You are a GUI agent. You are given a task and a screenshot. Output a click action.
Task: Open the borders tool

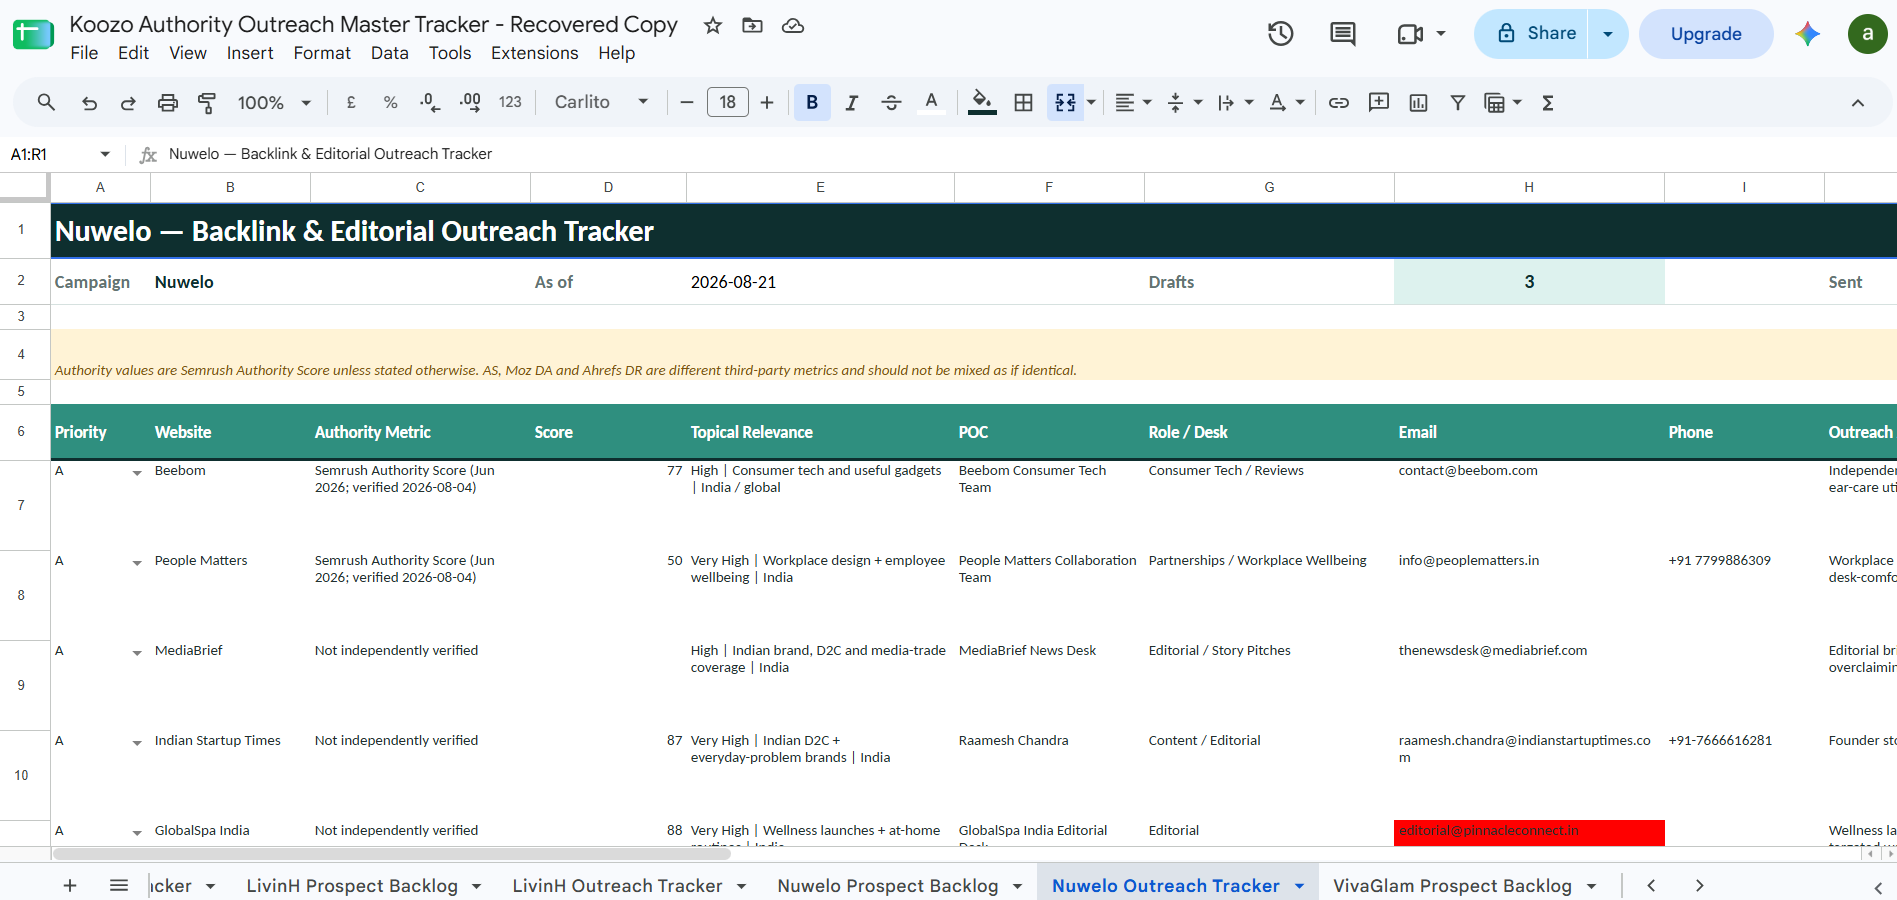click(x=1023, y=102)
